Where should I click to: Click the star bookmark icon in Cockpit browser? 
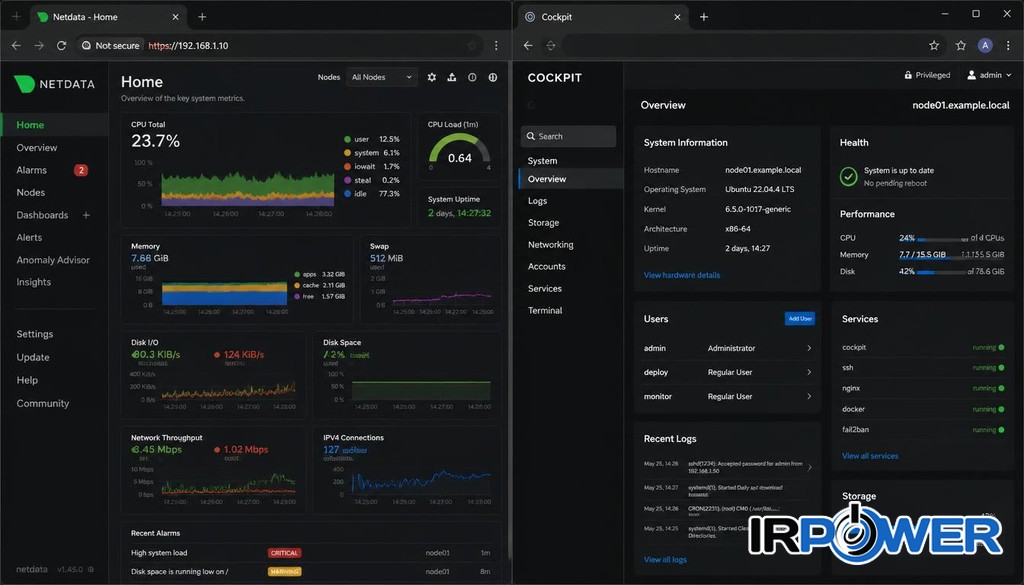tap(934, 46)
